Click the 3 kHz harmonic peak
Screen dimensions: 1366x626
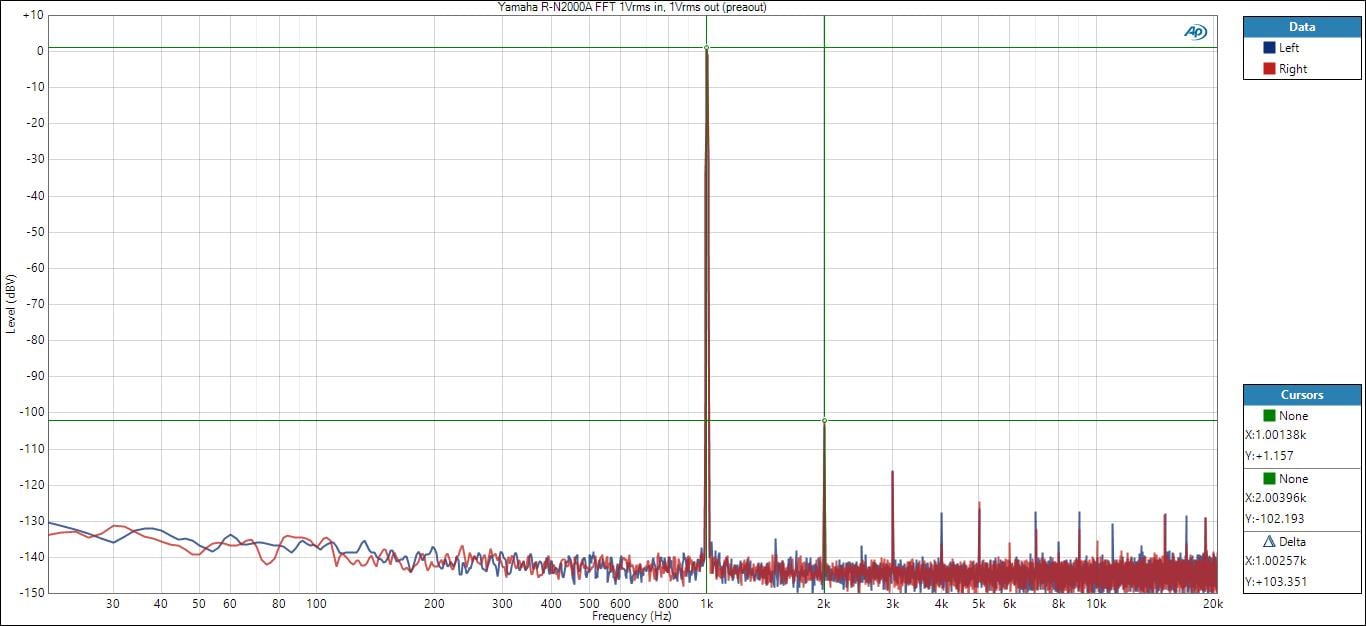(892, 472)
